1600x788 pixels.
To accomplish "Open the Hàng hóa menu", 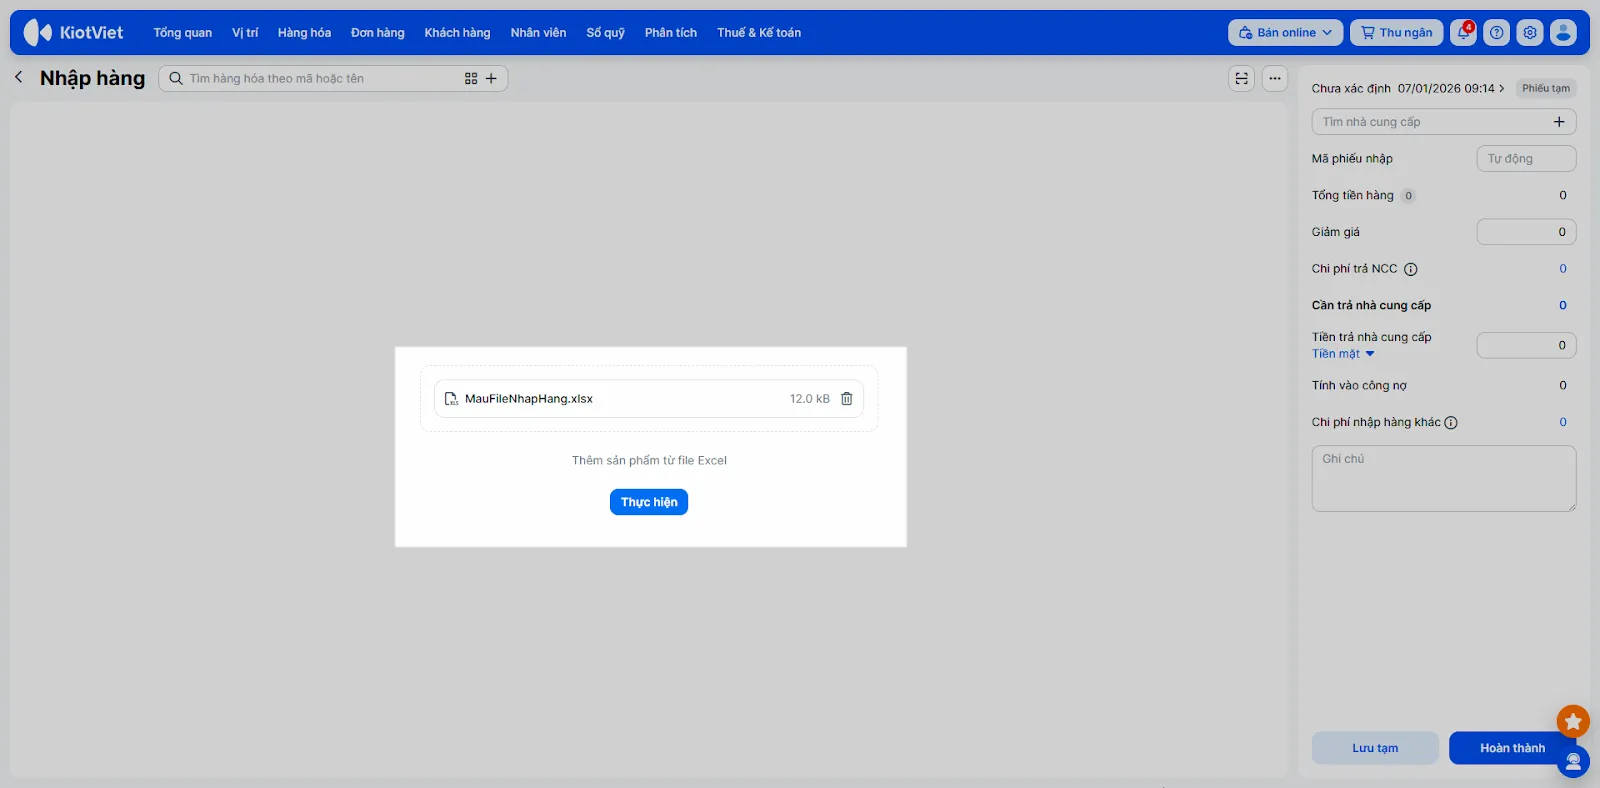I will click(x=304, y=33).
